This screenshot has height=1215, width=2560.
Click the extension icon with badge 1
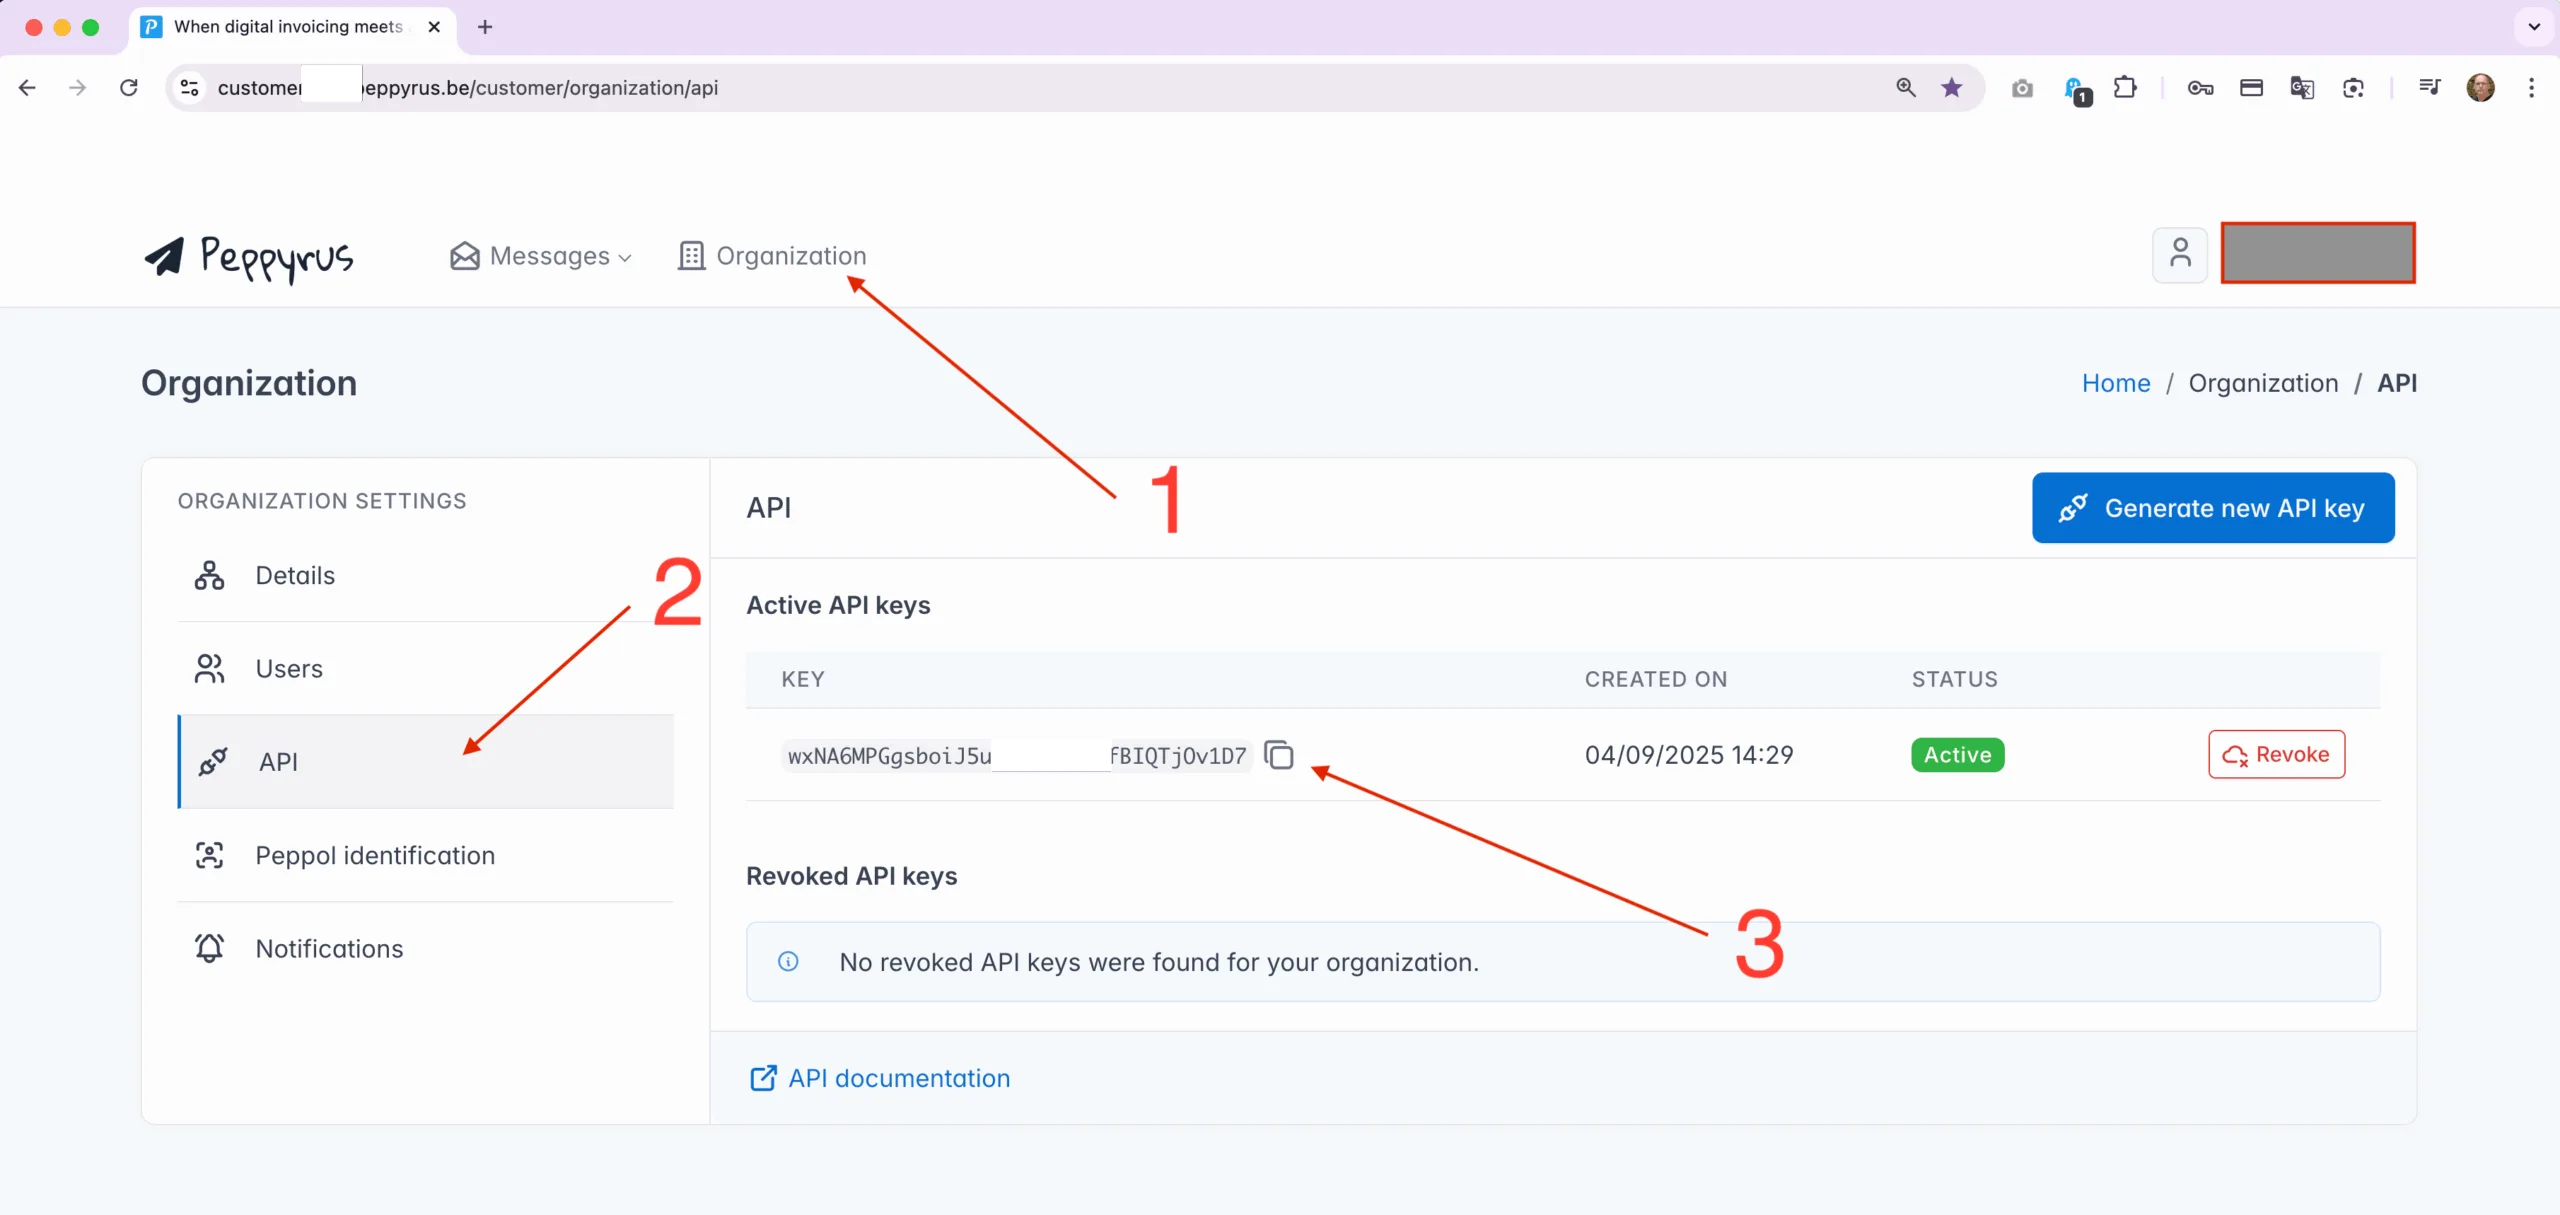tap(2076, 90)
